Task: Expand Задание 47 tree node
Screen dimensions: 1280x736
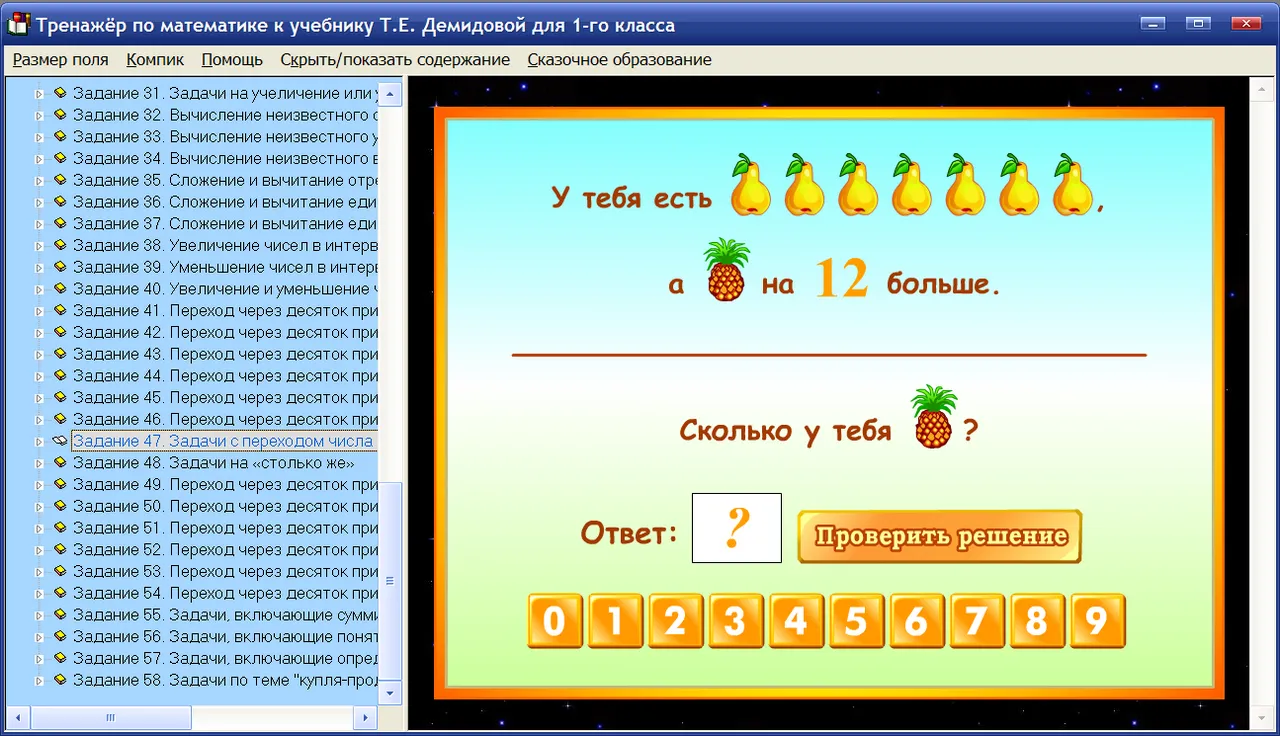Action: pyautogui.click(x=40, y=442)
